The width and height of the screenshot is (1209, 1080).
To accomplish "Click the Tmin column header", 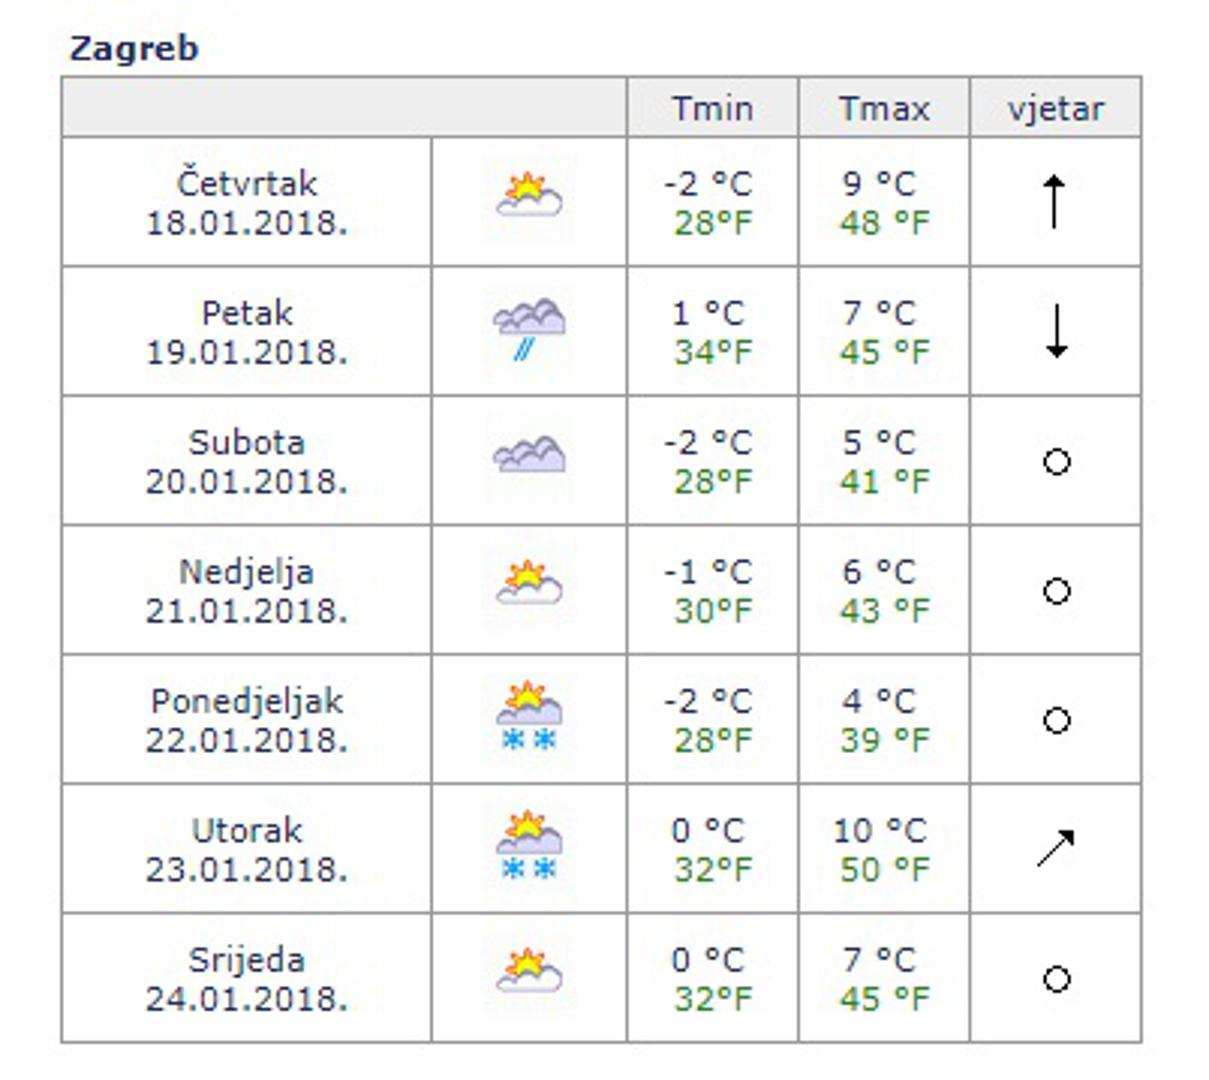I will pyautogui.click(x=712, y=108).
